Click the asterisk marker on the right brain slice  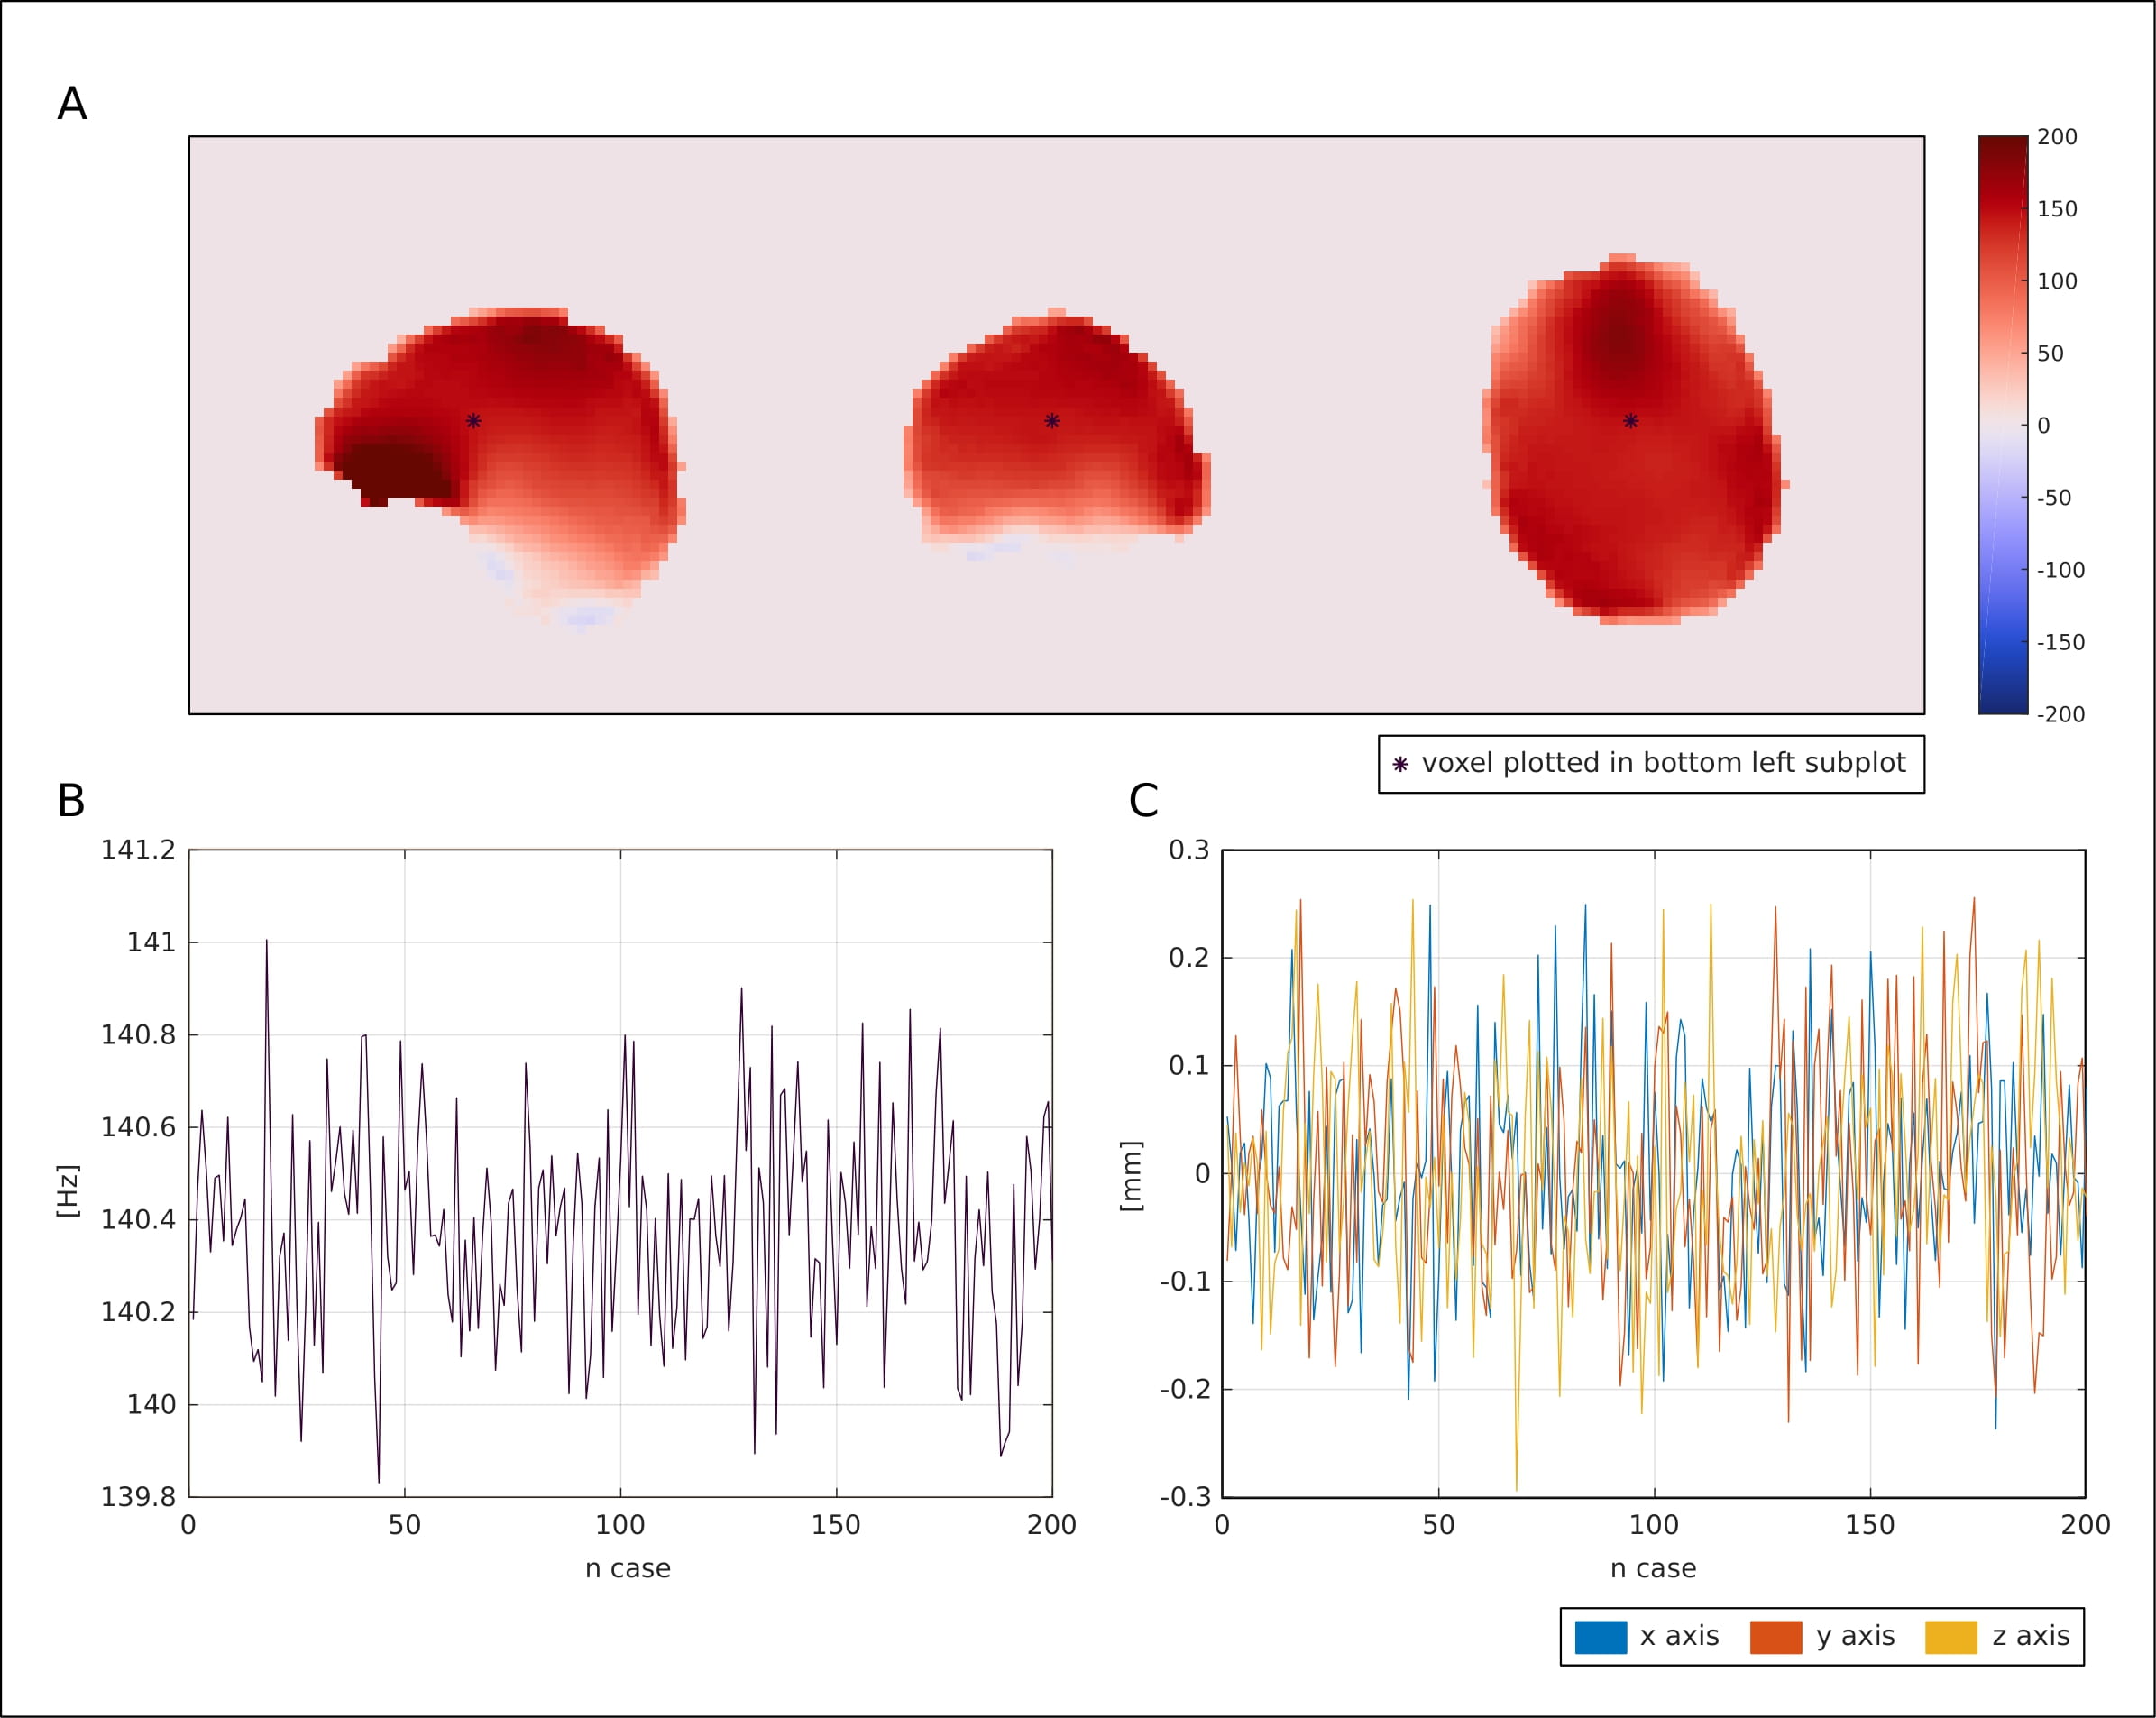pyautogui.click(x=1630, y=421)
